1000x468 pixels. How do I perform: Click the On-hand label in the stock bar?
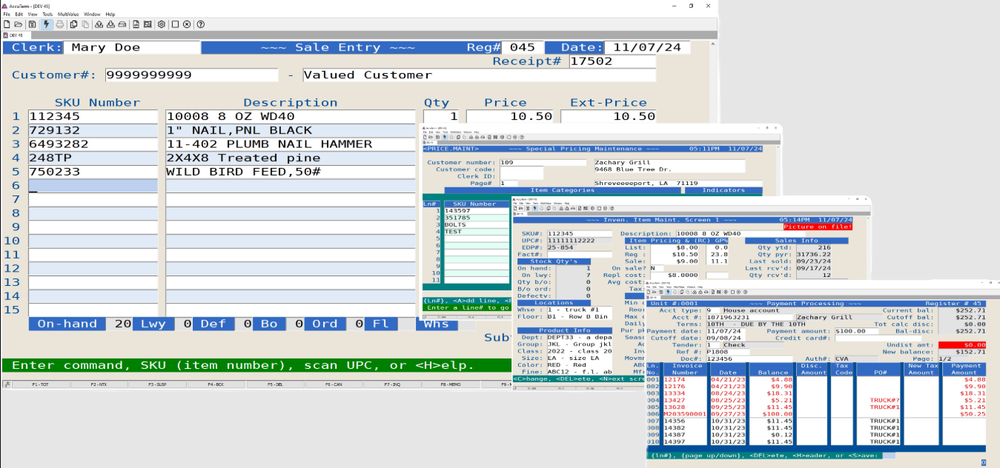(x=66, y=324)
